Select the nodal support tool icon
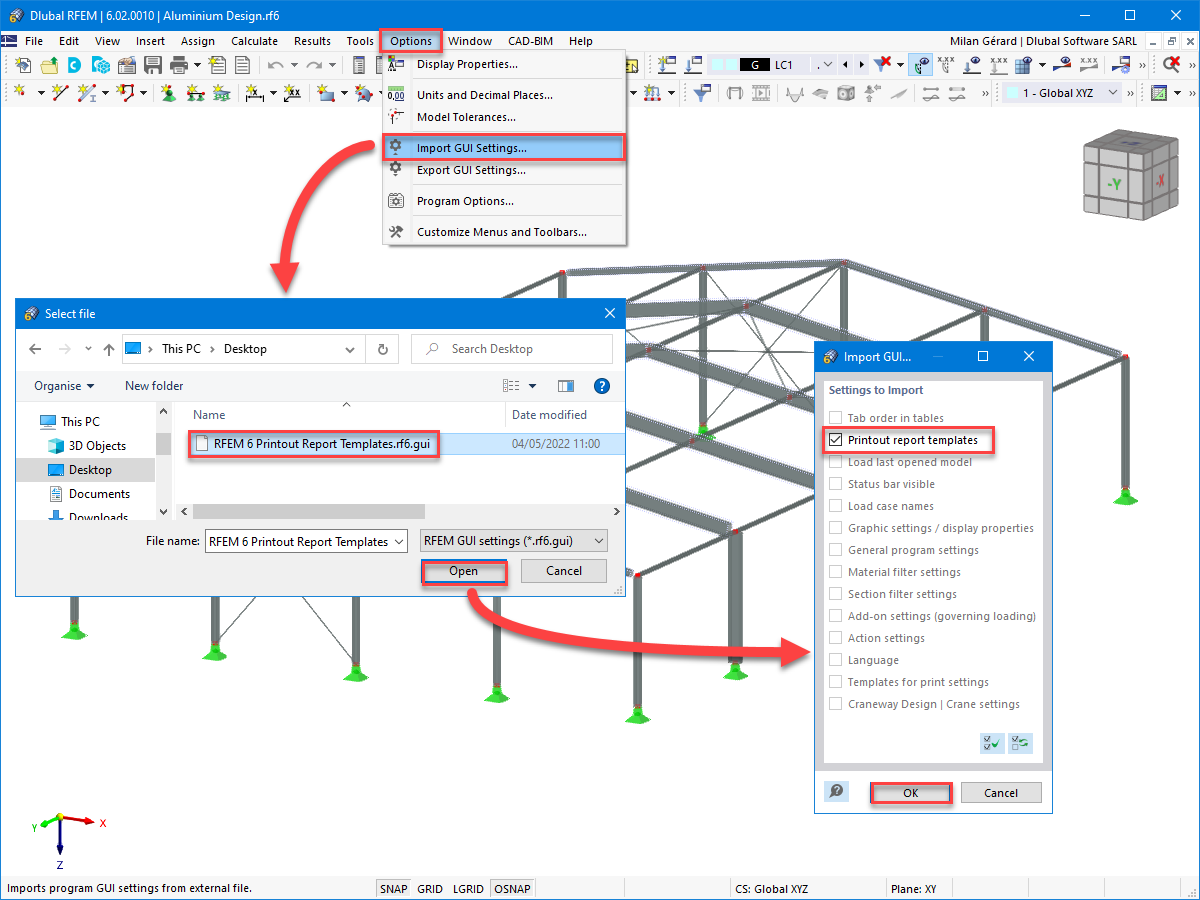The height and width of the screenshot is (900, 1200). [x=168, y=93]
